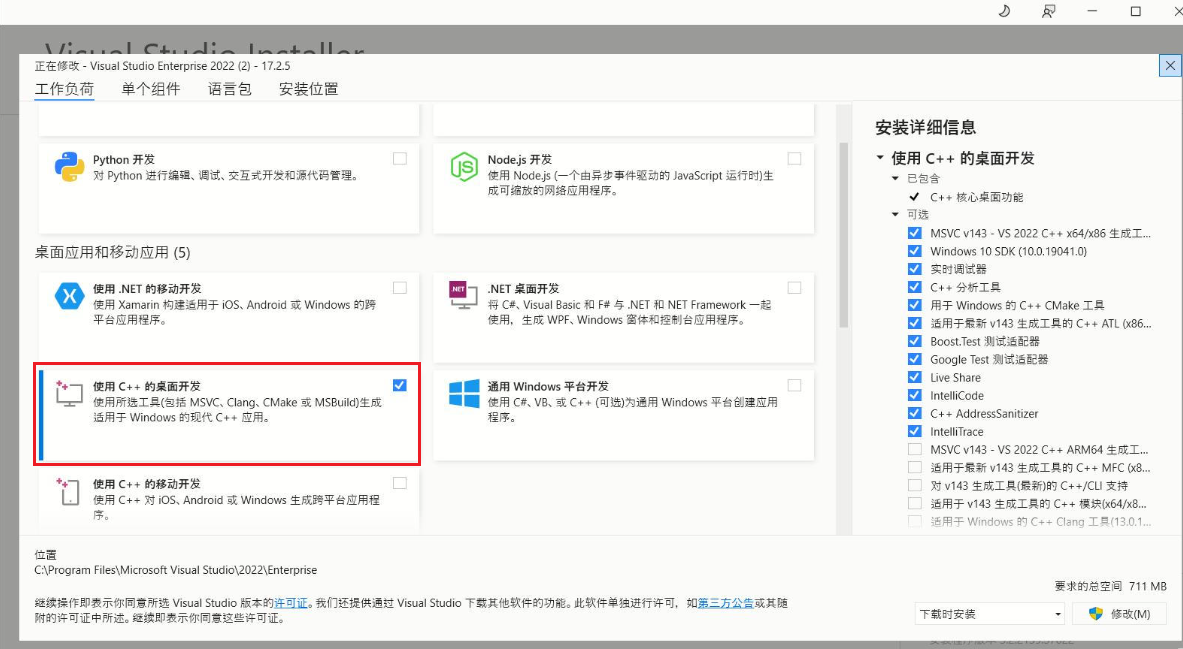Uncheck the IntelliCode component
This screenshot has height=649, width=1183.
[914, 395]
